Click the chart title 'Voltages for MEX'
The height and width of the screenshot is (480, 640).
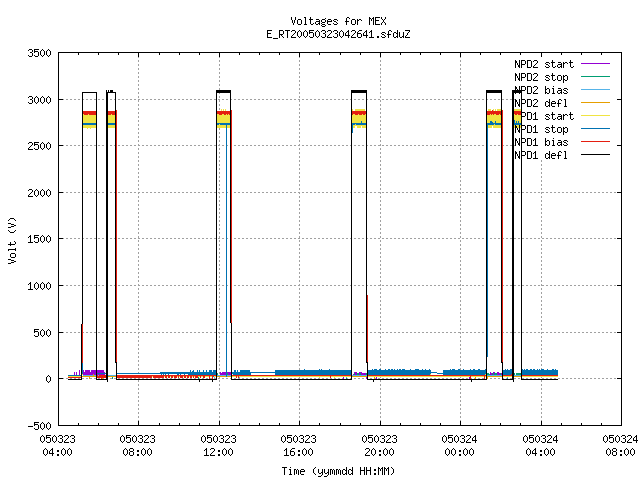[338, 21]
